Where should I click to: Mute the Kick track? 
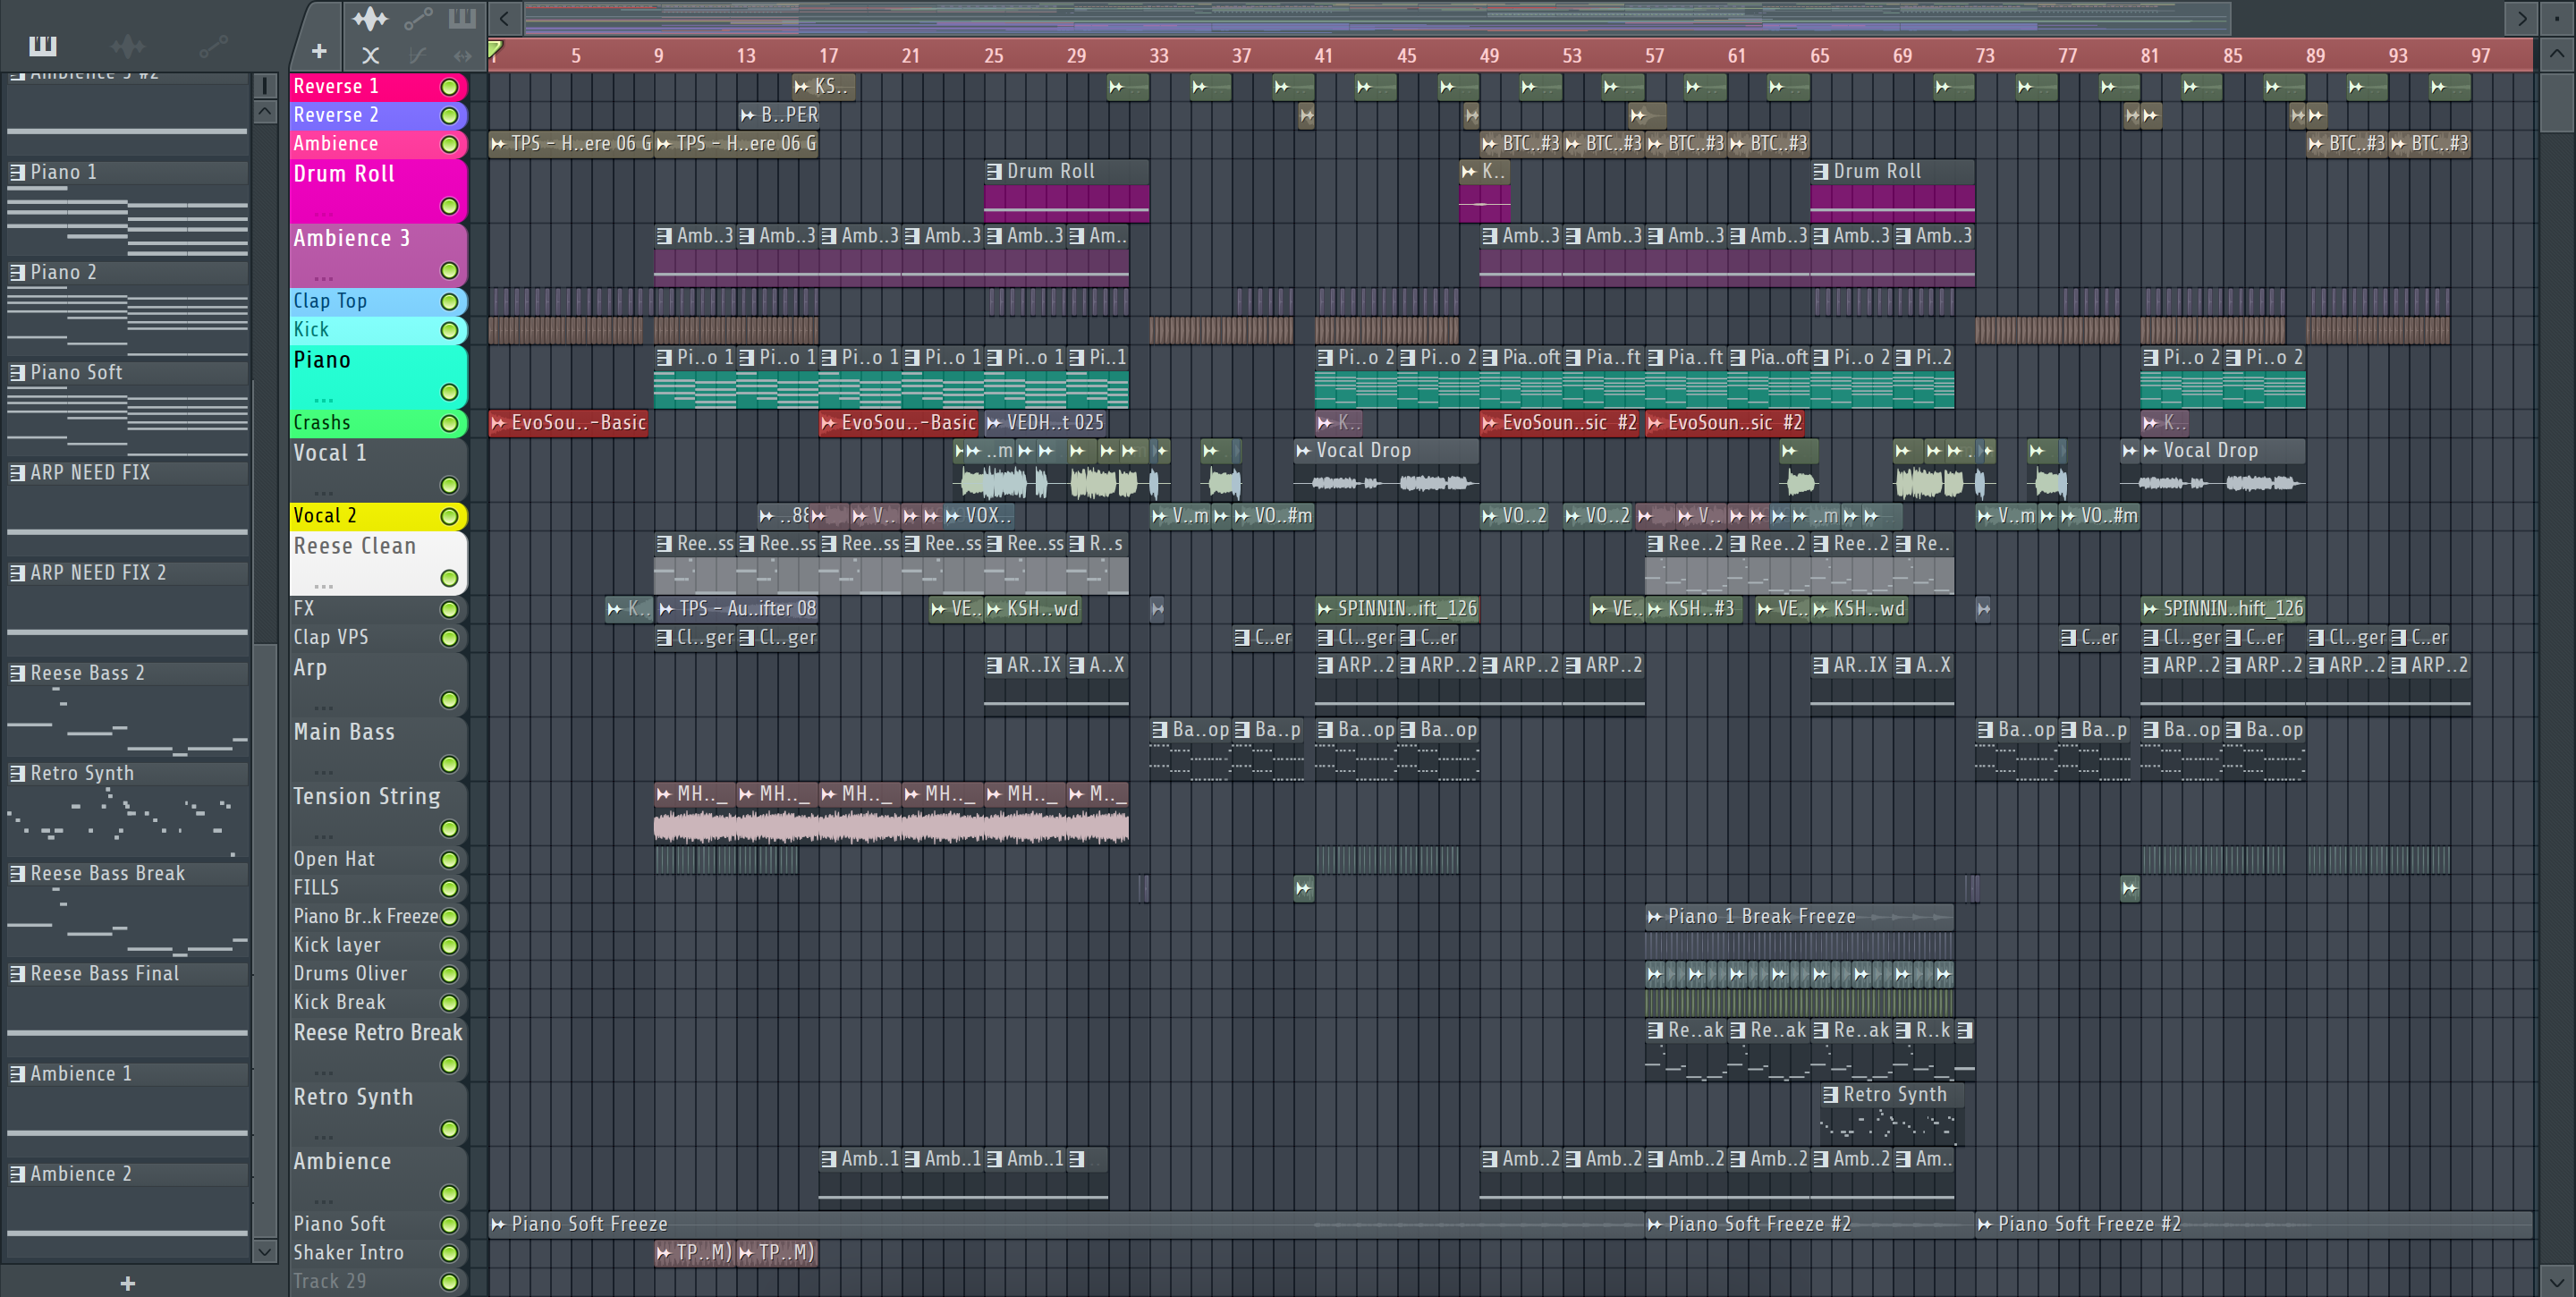click(449, 330)
